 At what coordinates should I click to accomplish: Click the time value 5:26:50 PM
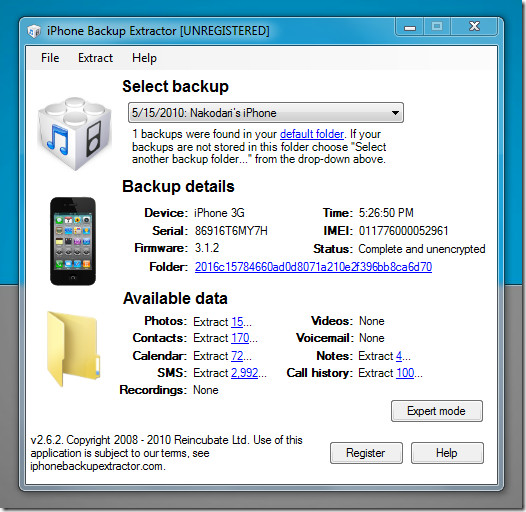[x=386, y=213]
